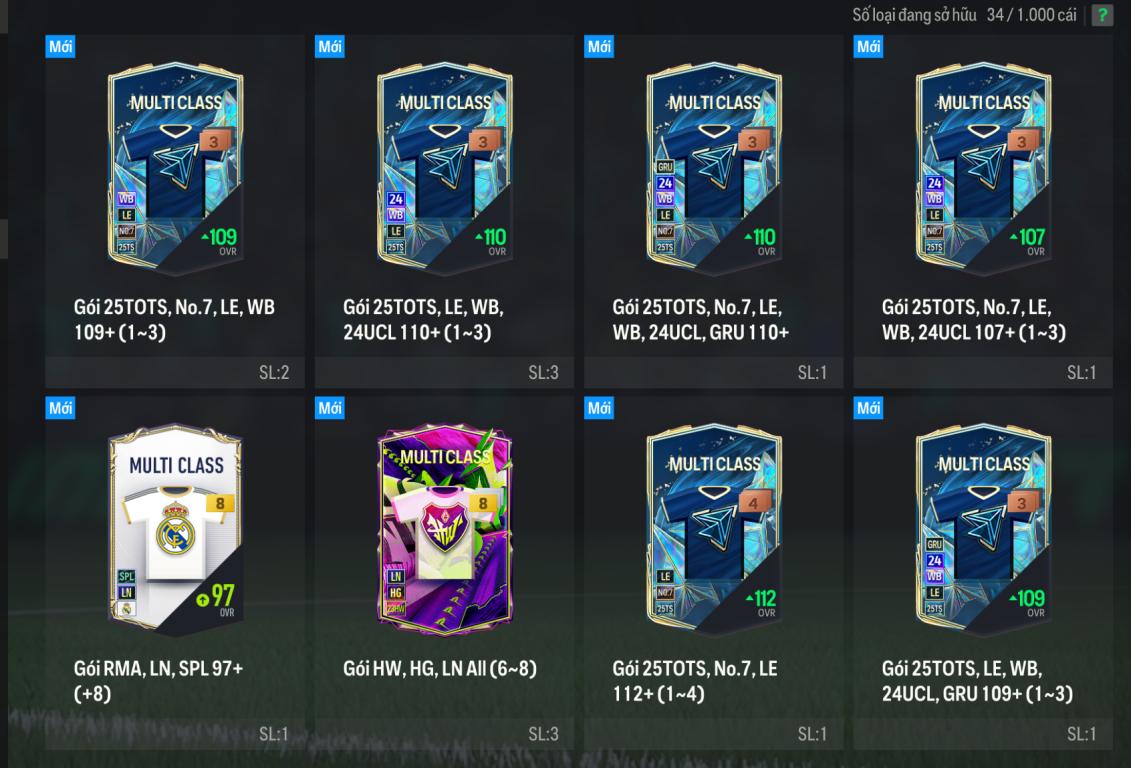Click the 'Gói 25TOTS, No.7, LE, WB 109+ (1~3)' title
1131x768 pixels.
(x=174, y=319)
